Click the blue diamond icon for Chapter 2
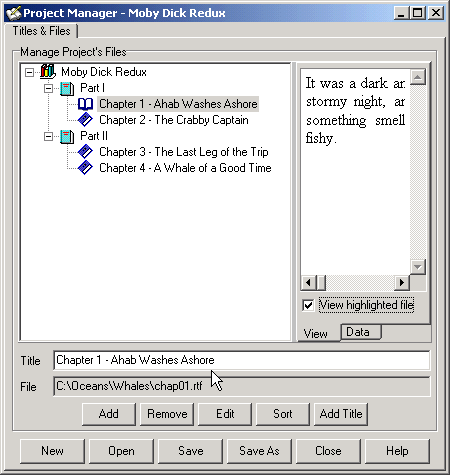450x475 pixels. [85, 120]
